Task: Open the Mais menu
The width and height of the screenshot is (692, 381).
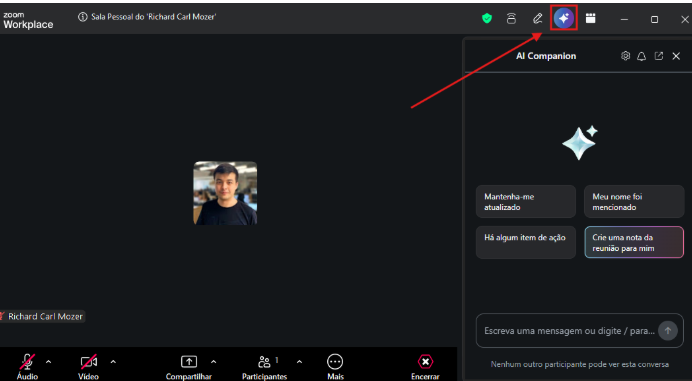Action: click(x=335, y=366)
